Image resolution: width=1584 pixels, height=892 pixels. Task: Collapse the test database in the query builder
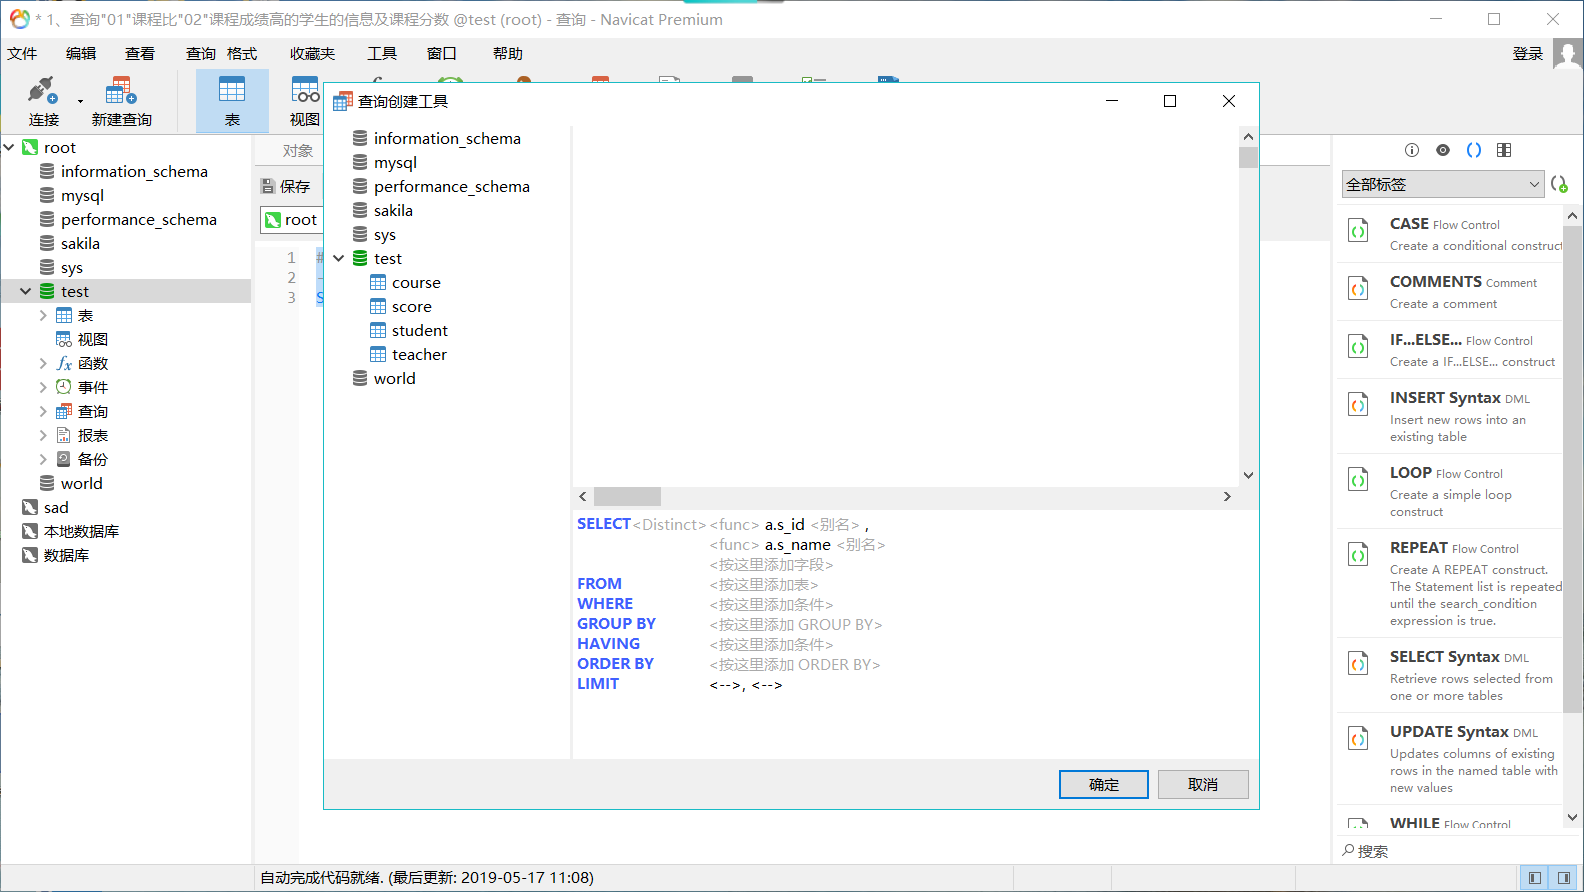[339, 259]
